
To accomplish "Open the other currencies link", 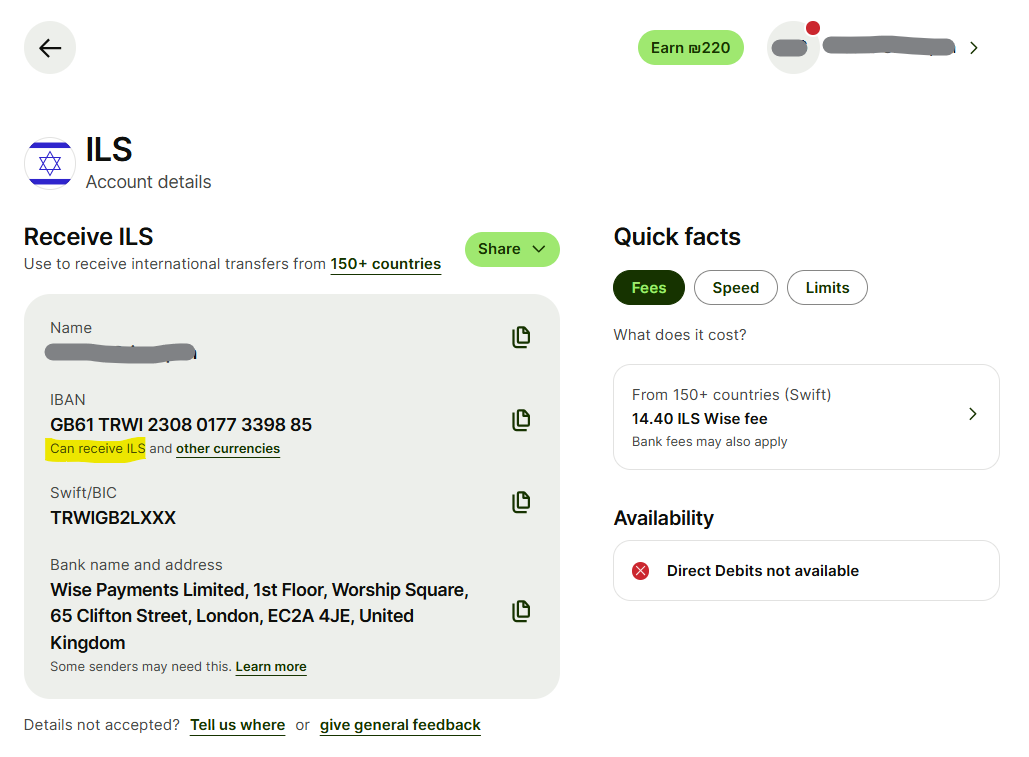I will [228, 449].
